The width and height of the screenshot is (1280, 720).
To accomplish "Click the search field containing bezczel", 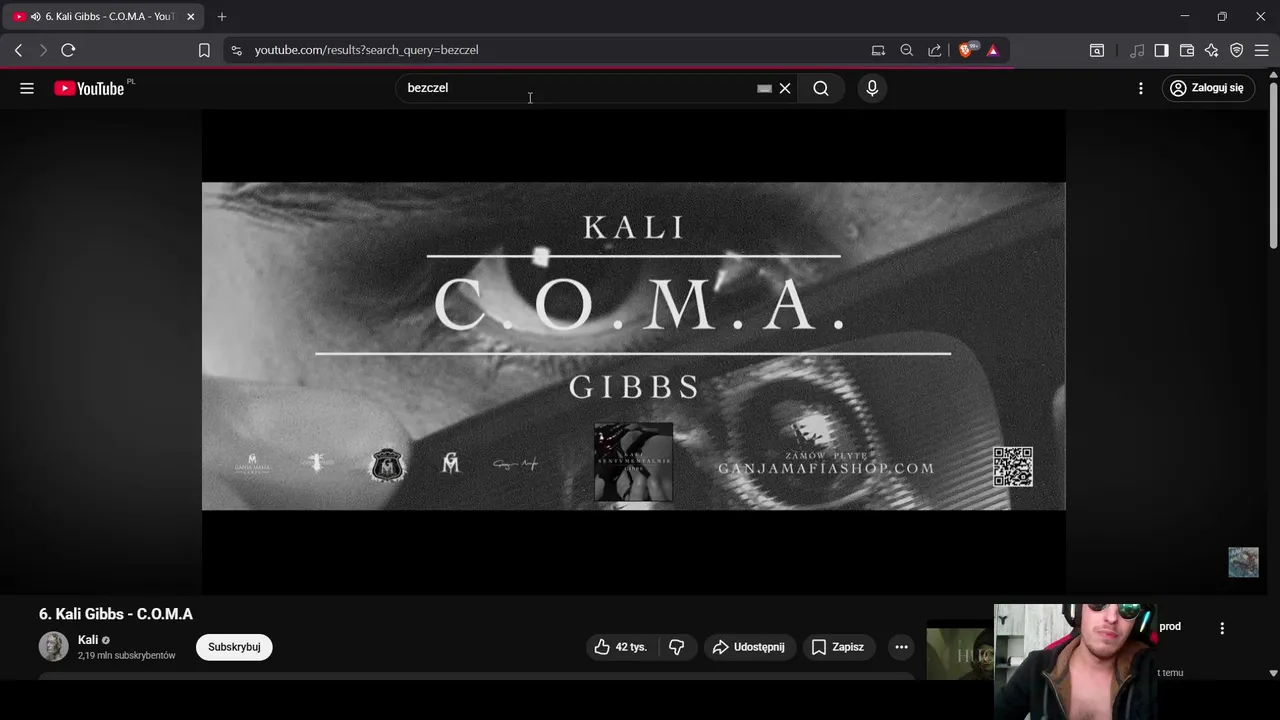I will tap(575, 88).
